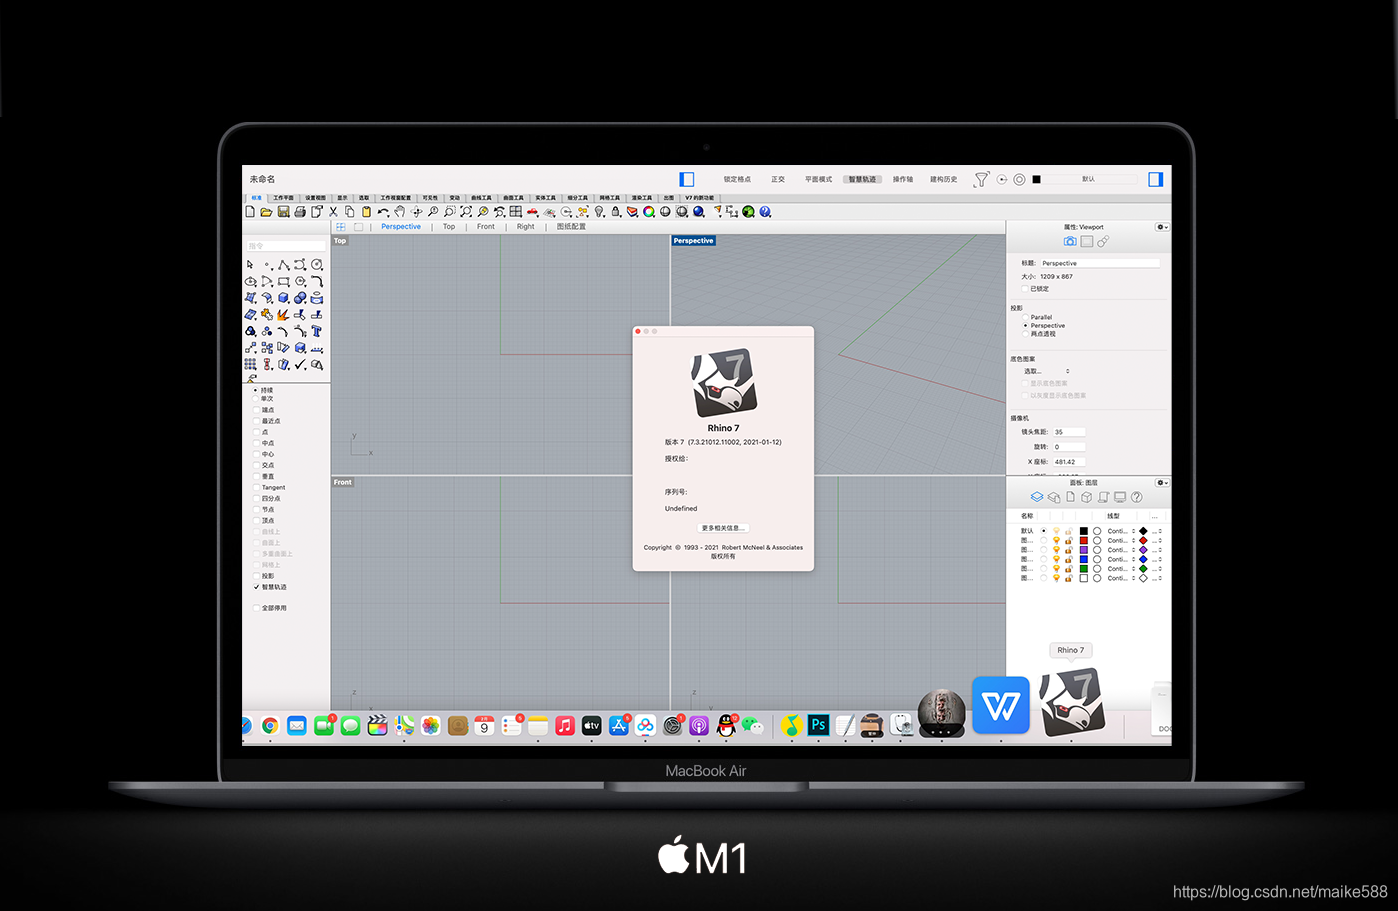Click the camera icon in Viewport properties
Screen dimensions: 1398x911
coord(1070,242)
